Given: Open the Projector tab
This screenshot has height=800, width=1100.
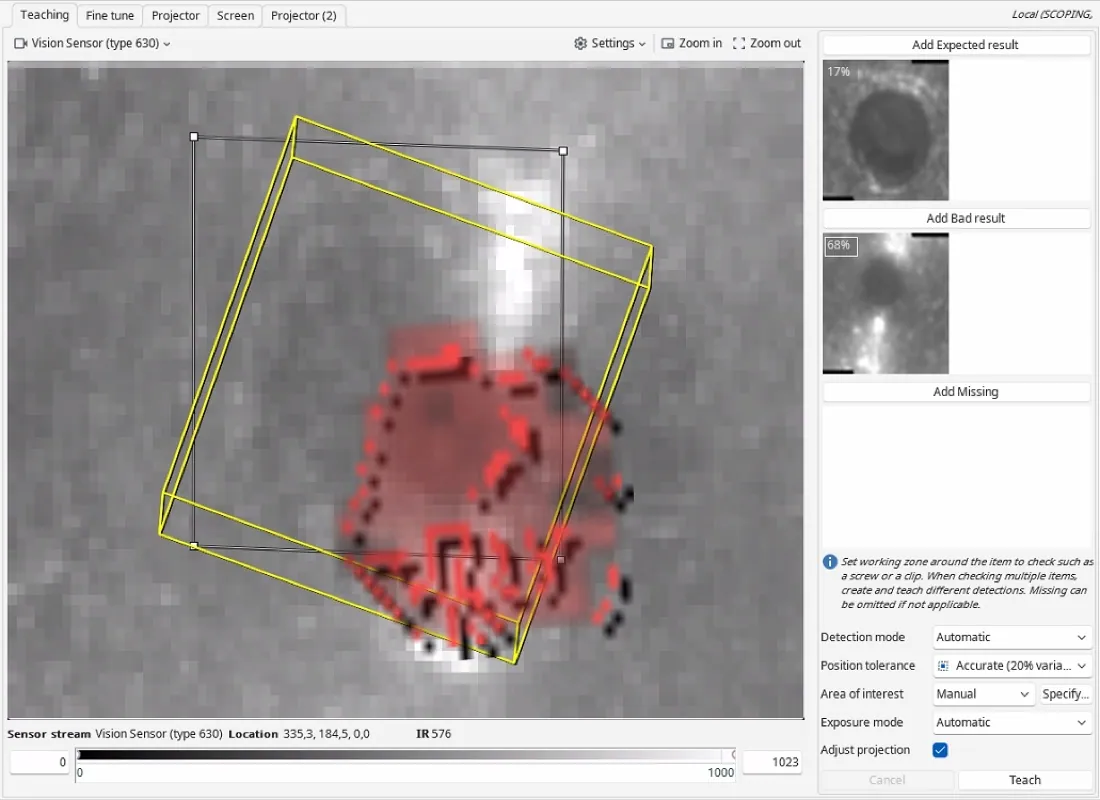Looking at the screenshot, I should (x=175, y=15).
